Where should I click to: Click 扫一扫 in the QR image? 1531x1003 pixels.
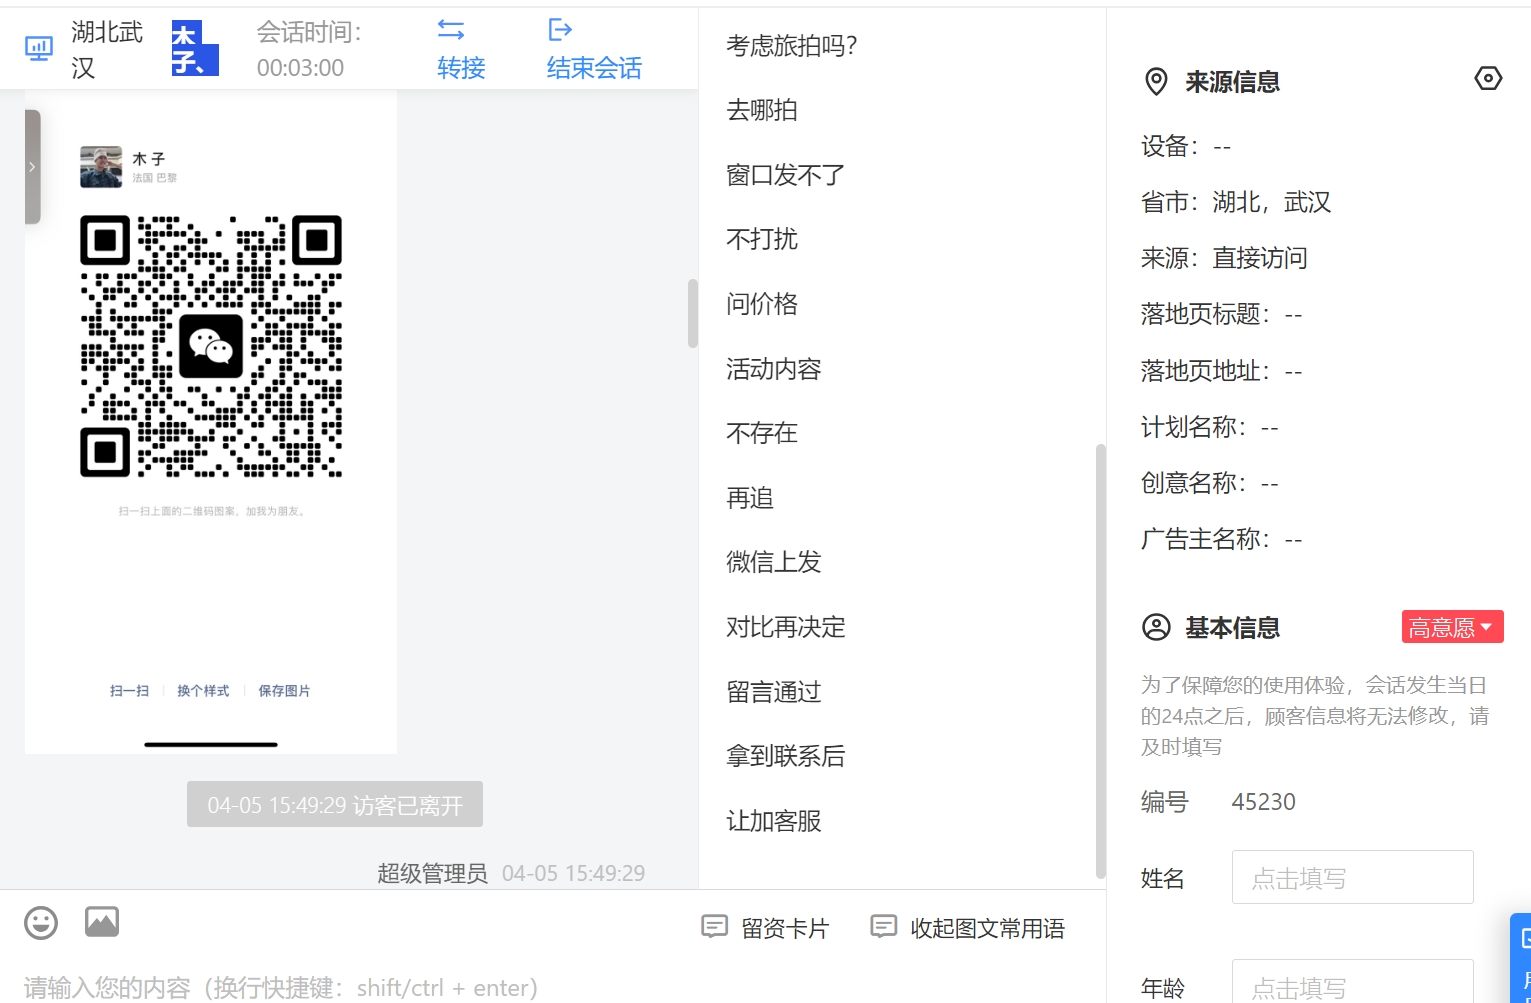[x=129, y=691]
